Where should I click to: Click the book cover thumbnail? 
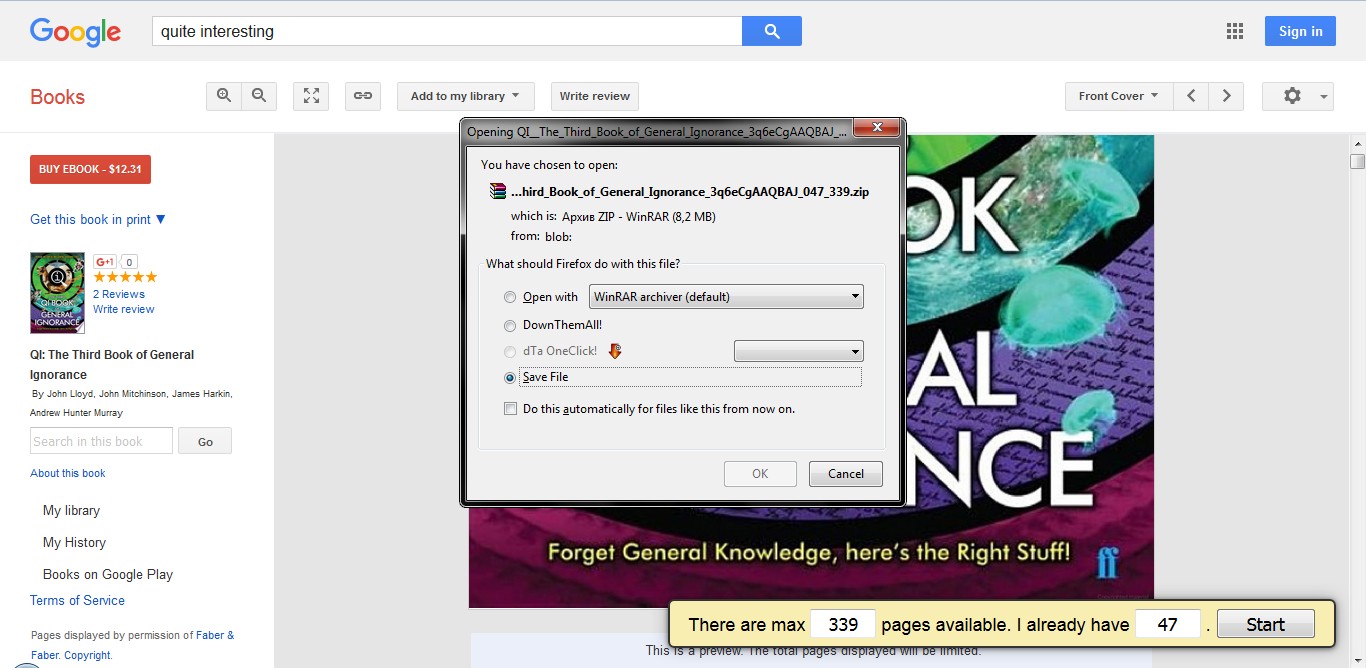click(x=57, y=292)
